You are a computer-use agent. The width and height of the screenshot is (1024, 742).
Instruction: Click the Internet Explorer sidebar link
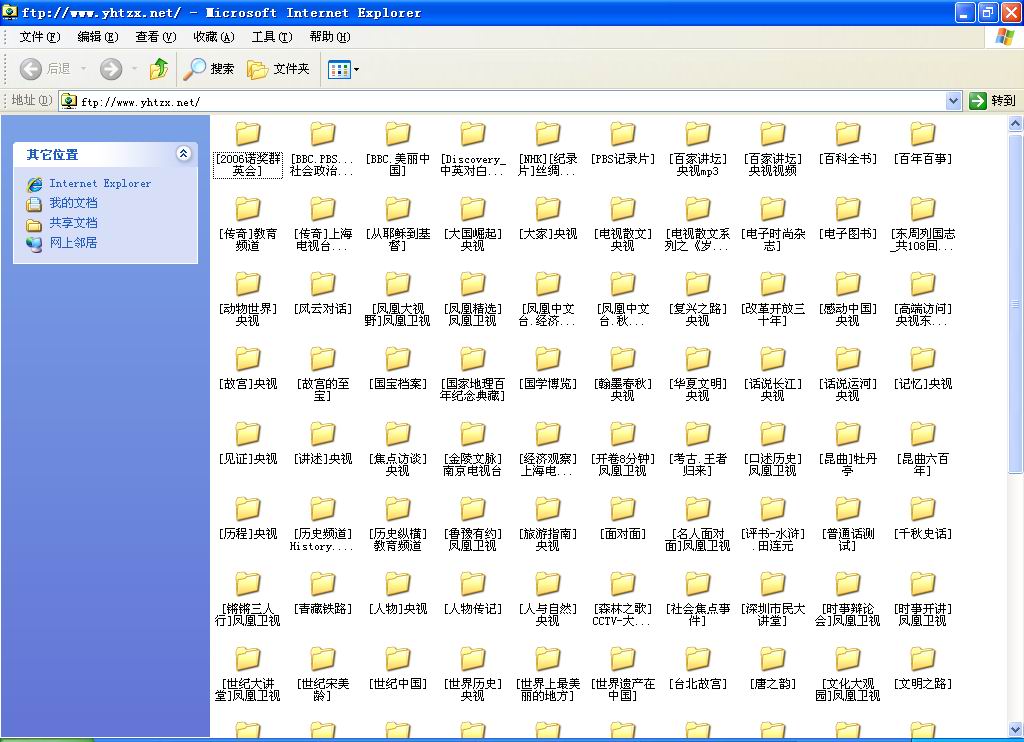click(x=100, y=183)
